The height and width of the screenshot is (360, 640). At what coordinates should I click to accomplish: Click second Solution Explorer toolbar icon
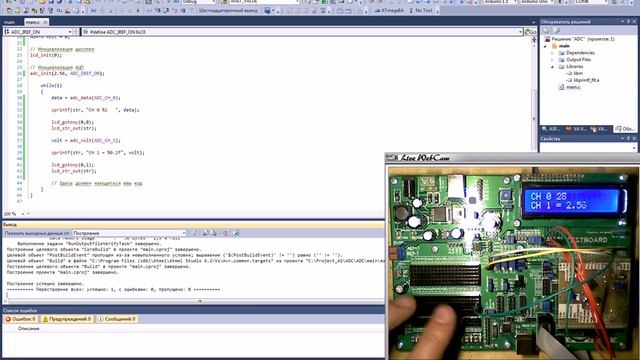click(556, 31)
